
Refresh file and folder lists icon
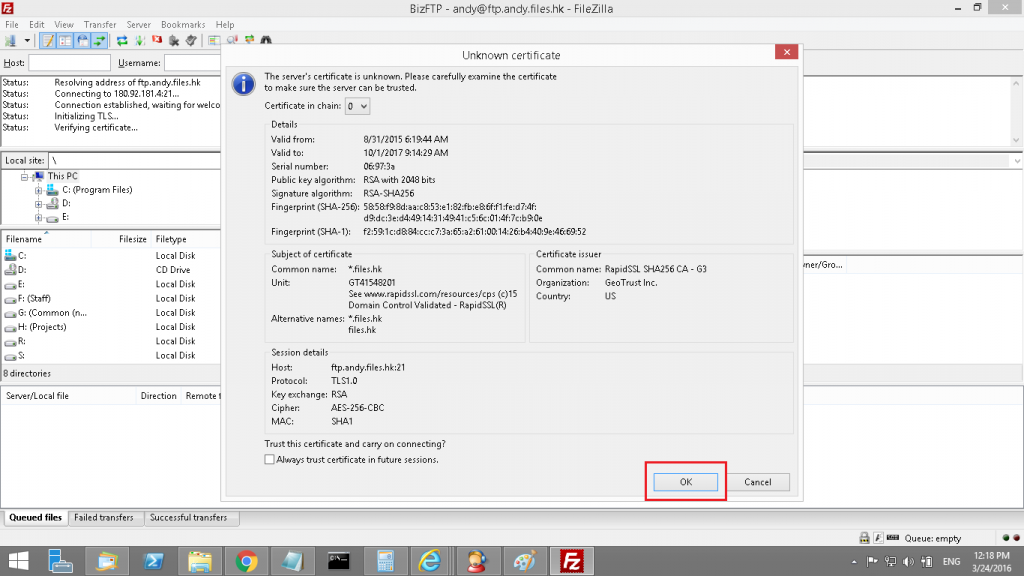pyautogui.click(x=122, y=40)
